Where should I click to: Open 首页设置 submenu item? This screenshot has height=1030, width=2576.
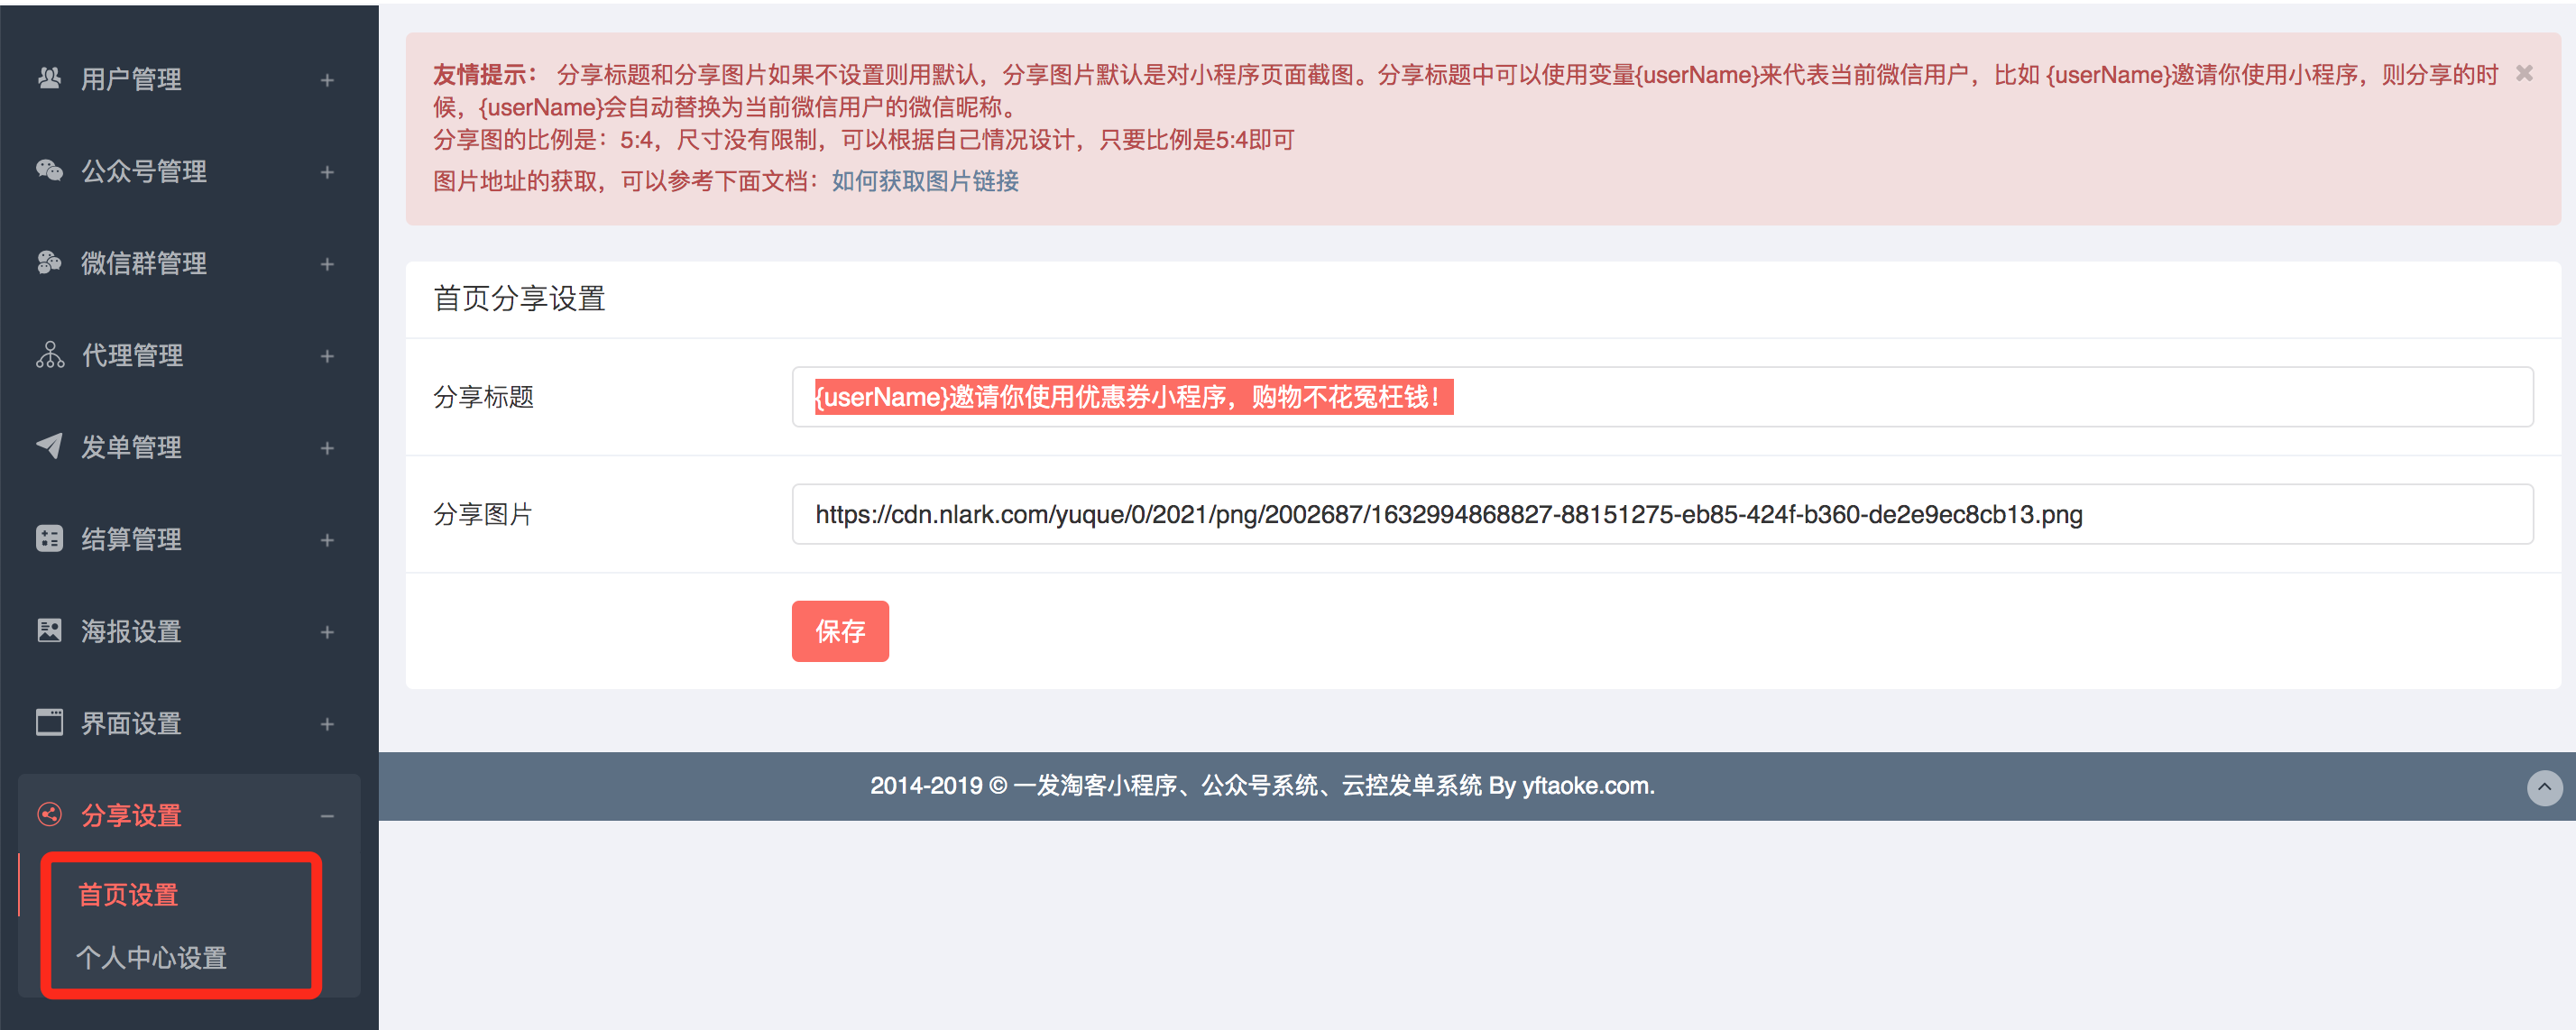coord(128,894)
